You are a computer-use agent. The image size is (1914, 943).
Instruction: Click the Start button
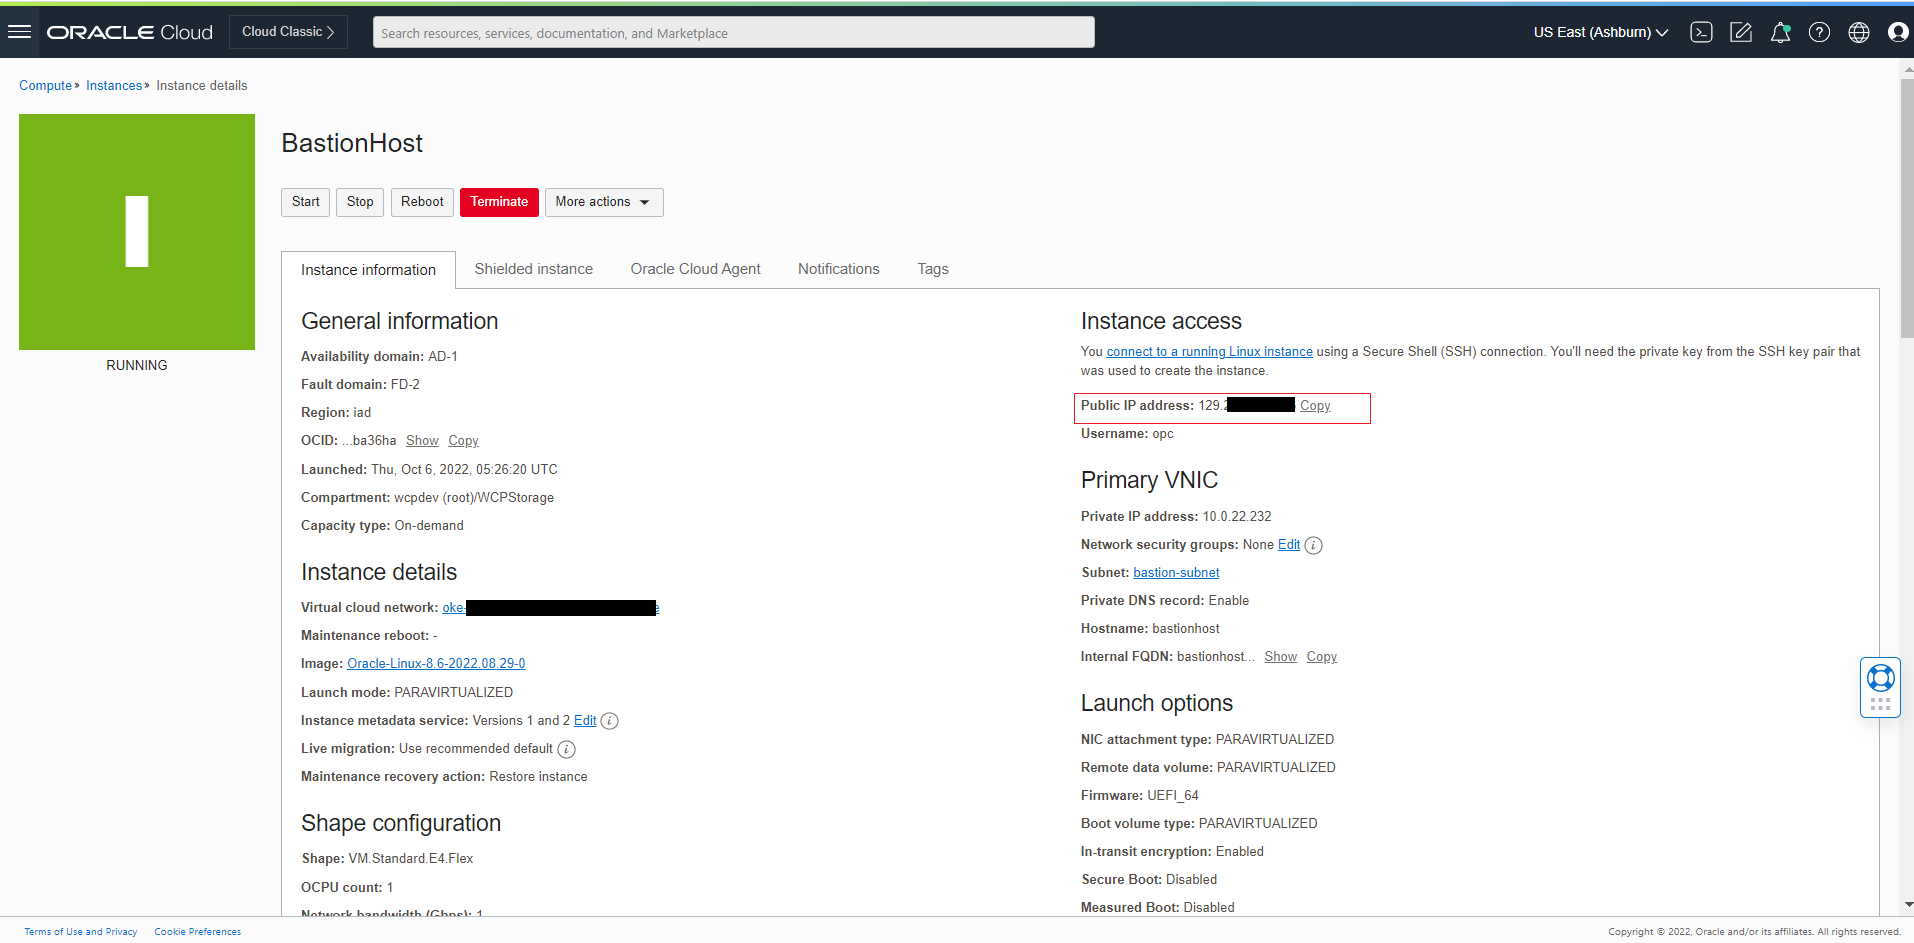click(x=305, y=202)
